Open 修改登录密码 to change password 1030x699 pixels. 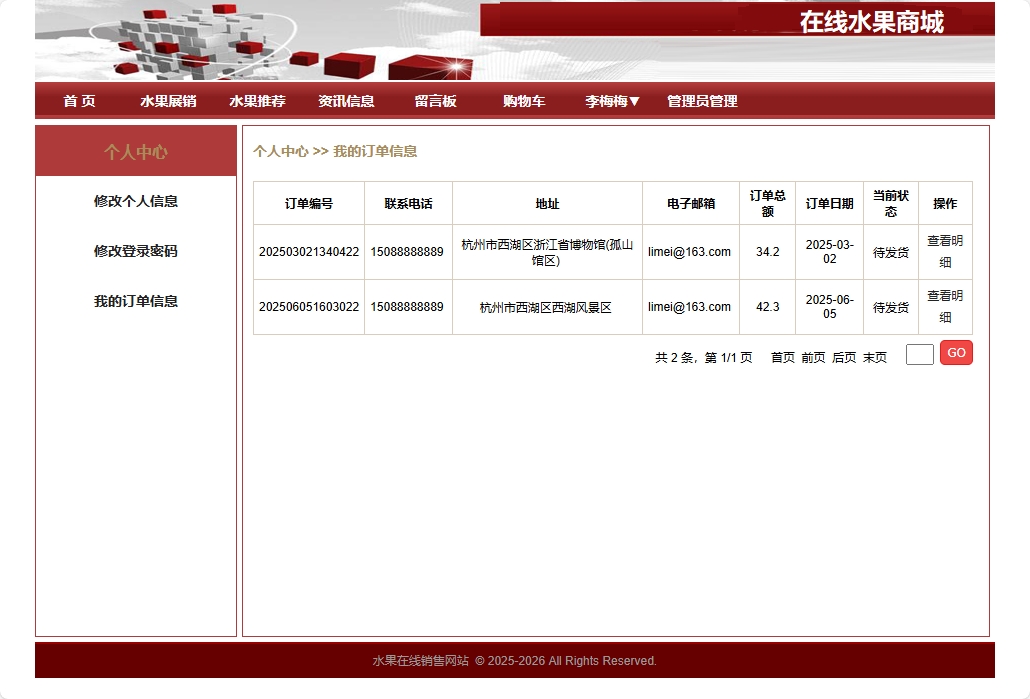[134, 251]
